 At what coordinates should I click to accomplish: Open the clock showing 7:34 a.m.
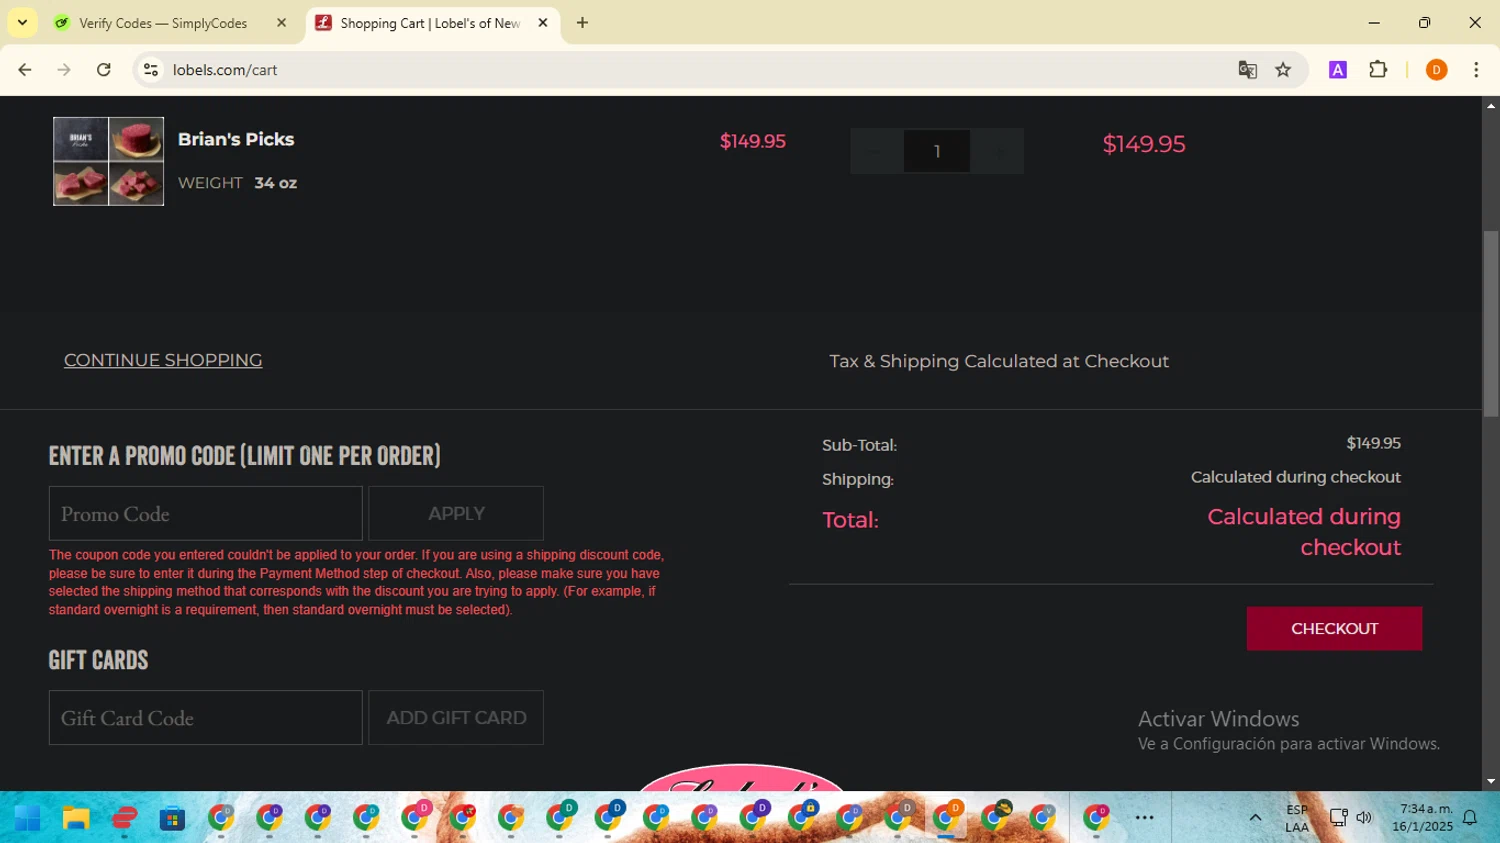1422,818
